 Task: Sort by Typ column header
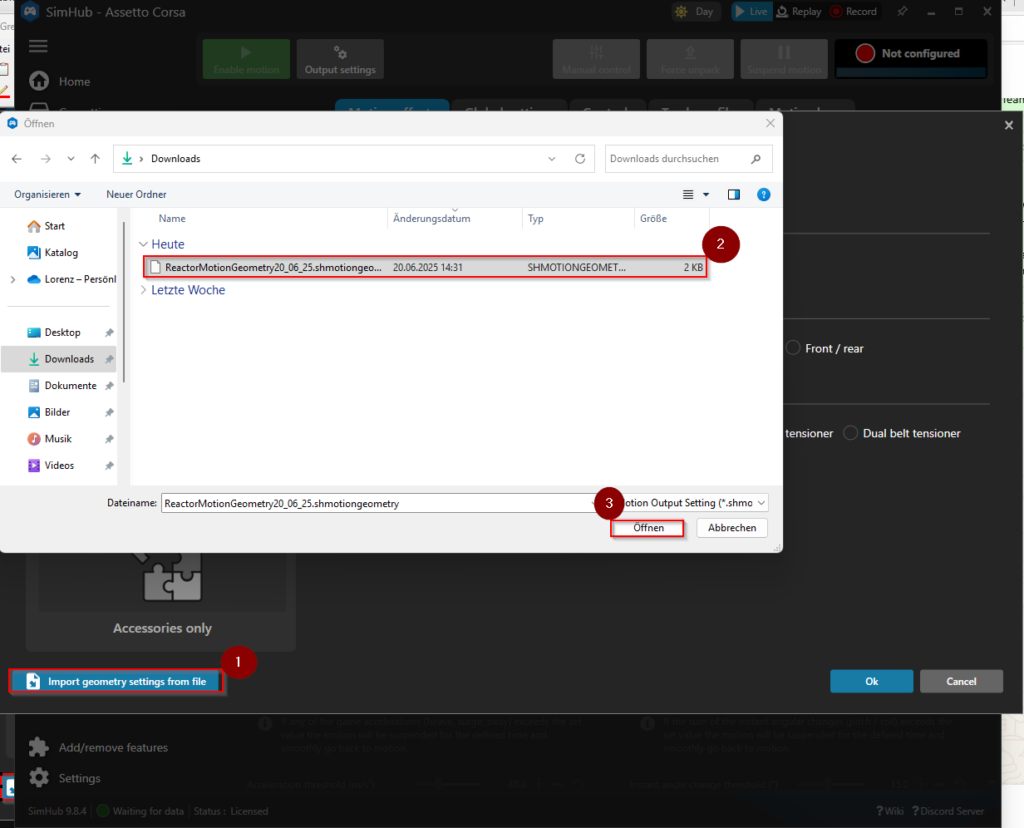(536, 219)
